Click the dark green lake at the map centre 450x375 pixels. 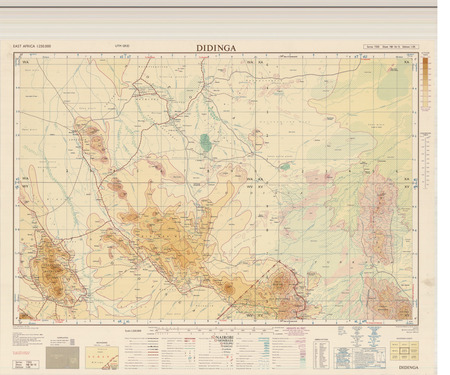(207, 142)
